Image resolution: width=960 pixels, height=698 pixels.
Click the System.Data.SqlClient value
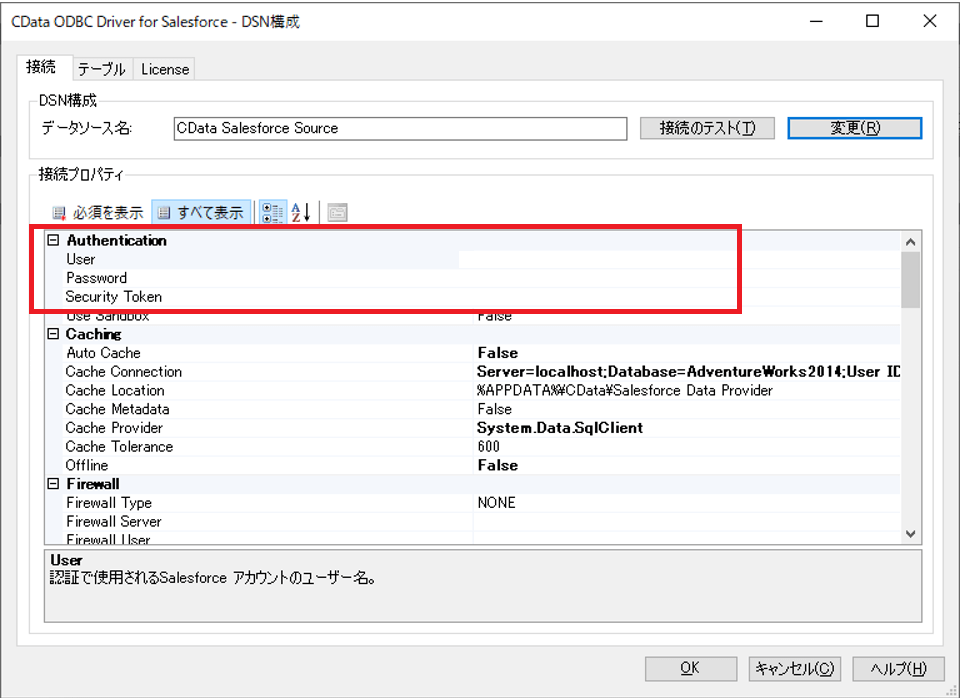pyautogui.click(x=560, y=427)
